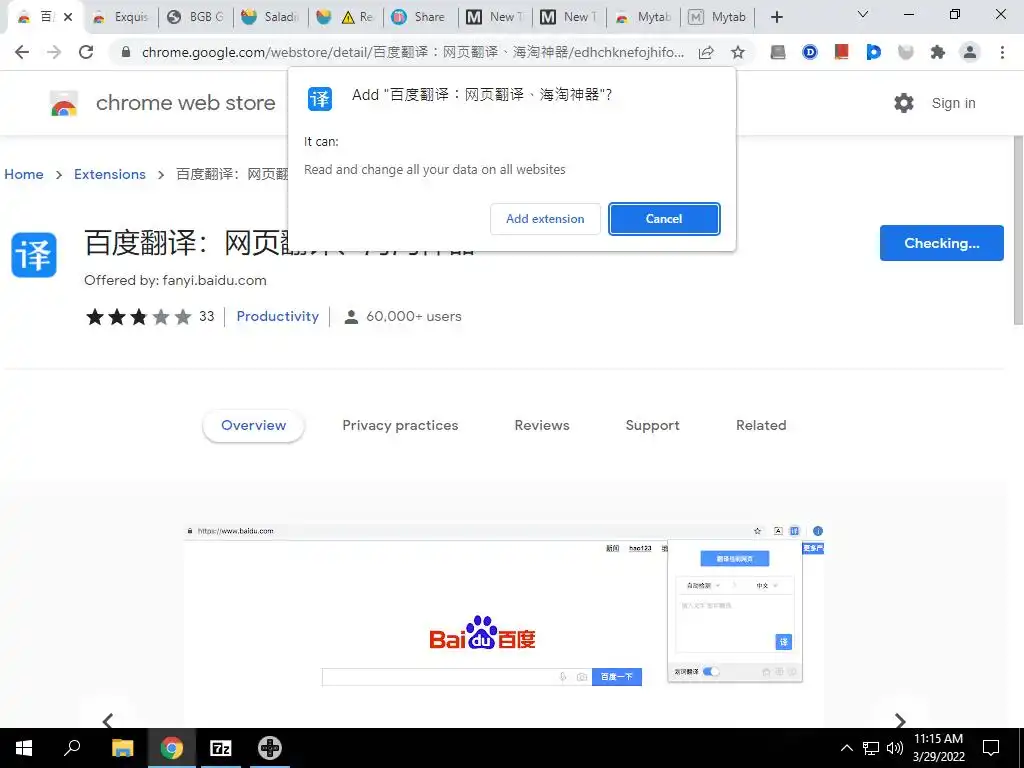Open the Windows Start menu
1024x768 pixels.
[24, 748]
